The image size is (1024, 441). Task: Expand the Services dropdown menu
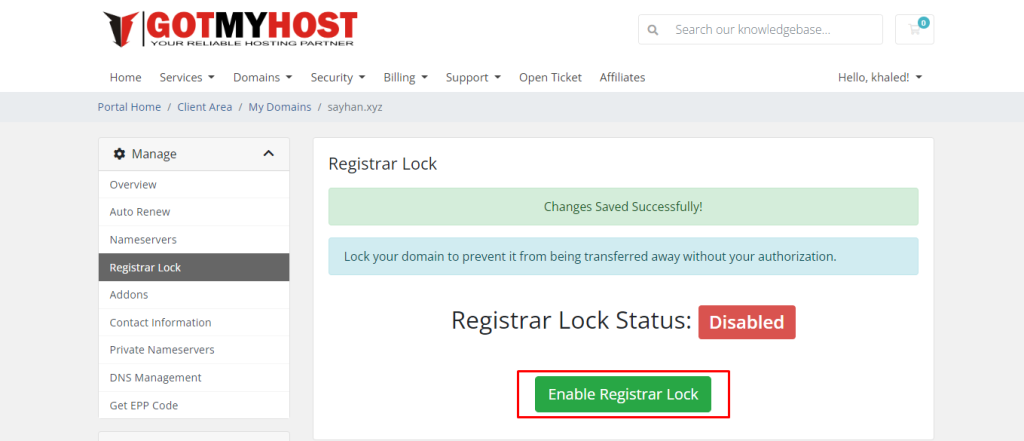coord(187,77)
